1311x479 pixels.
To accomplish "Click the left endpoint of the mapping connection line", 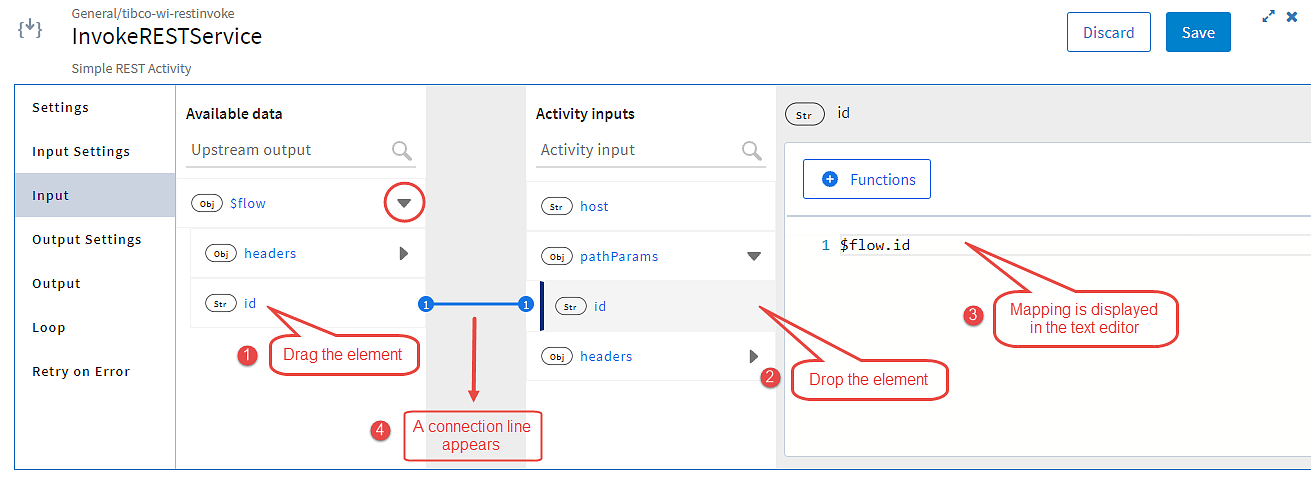I will (425, 304).
